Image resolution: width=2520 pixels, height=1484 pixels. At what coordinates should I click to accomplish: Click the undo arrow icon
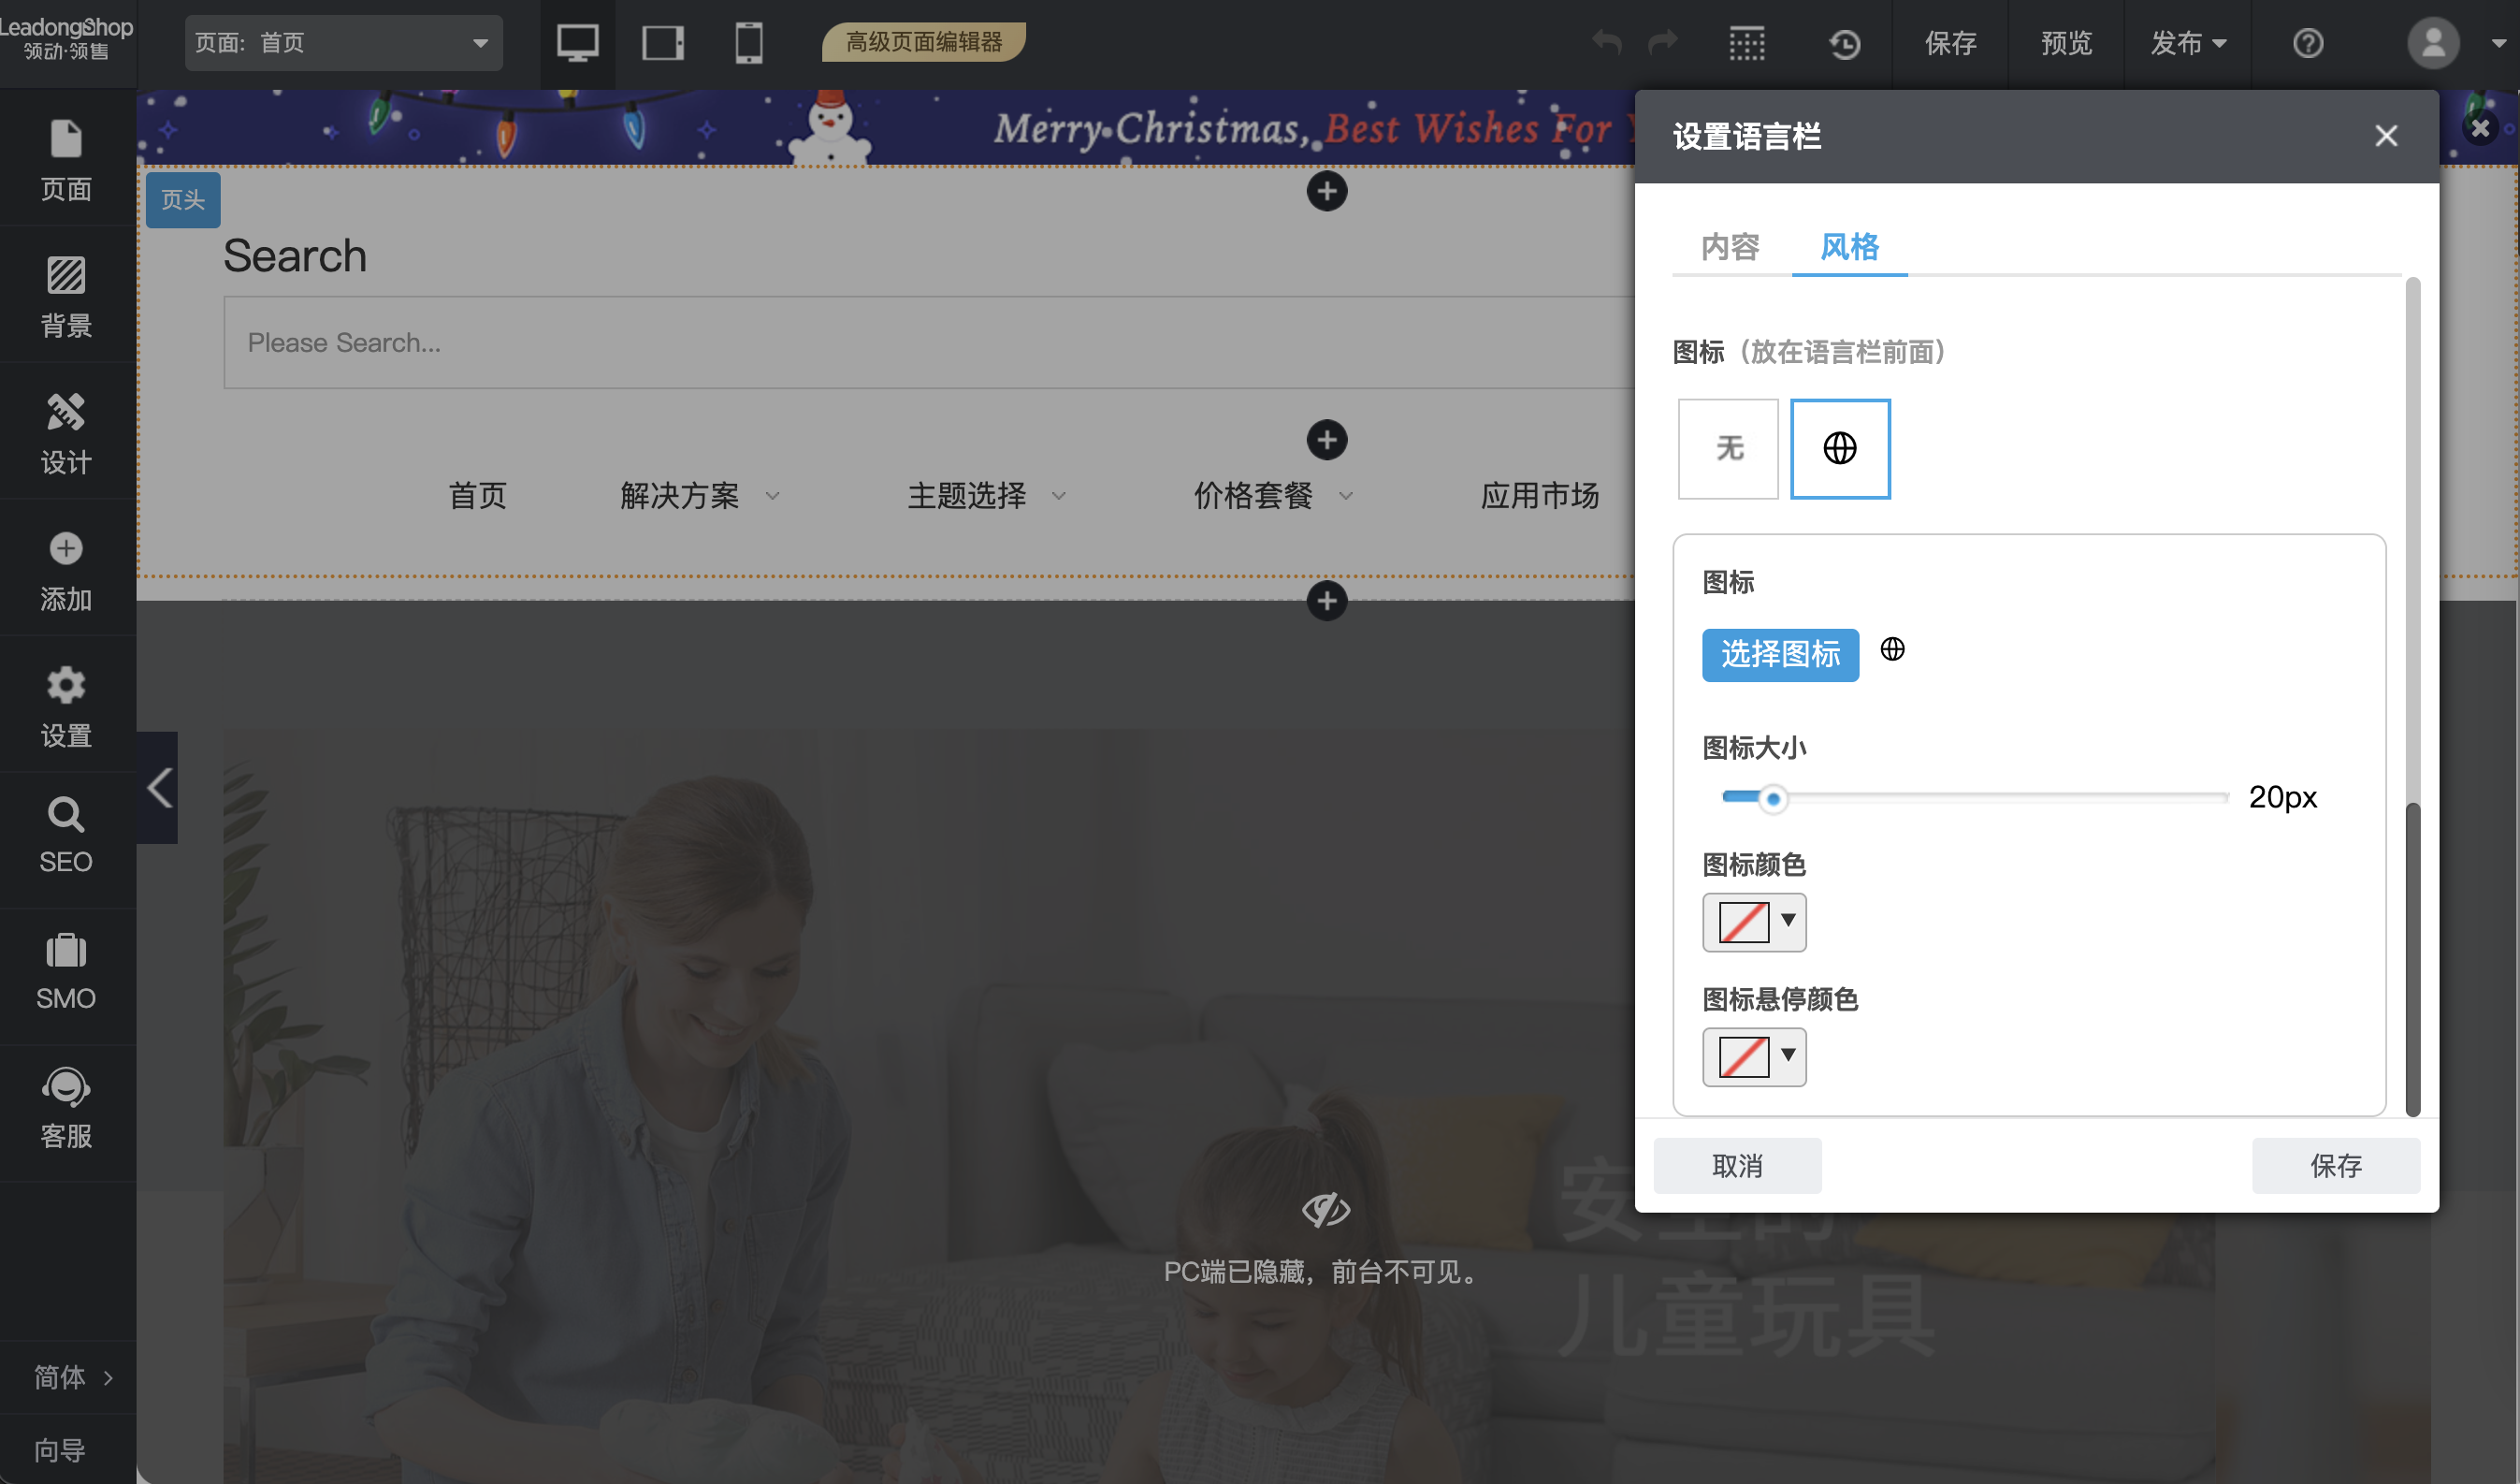coord(1605,43)
